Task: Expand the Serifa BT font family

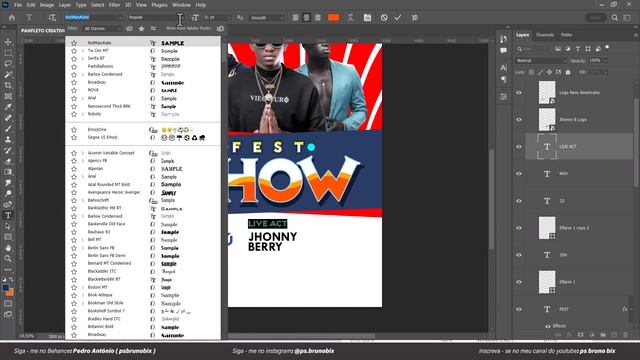Action: [83, 58]
